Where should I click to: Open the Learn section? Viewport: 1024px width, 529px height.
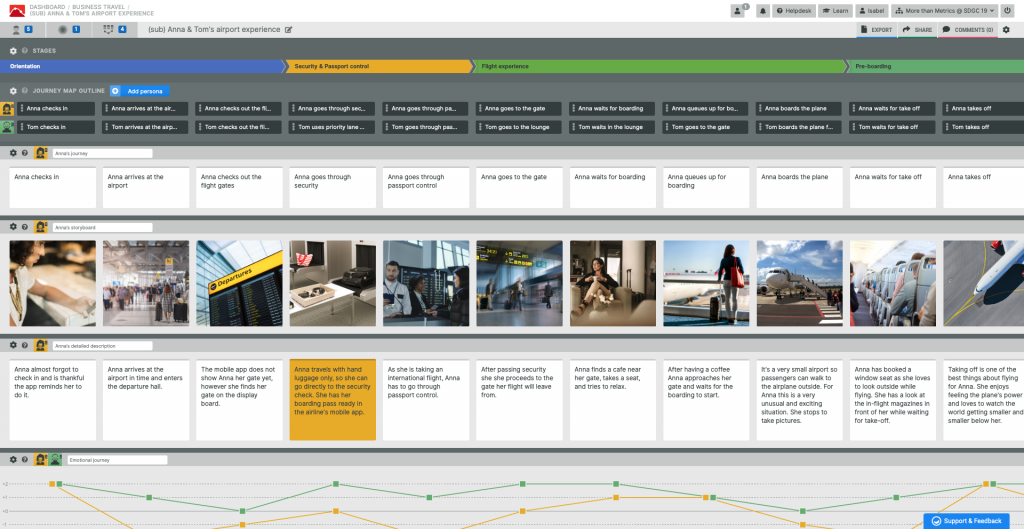[835, 10]
